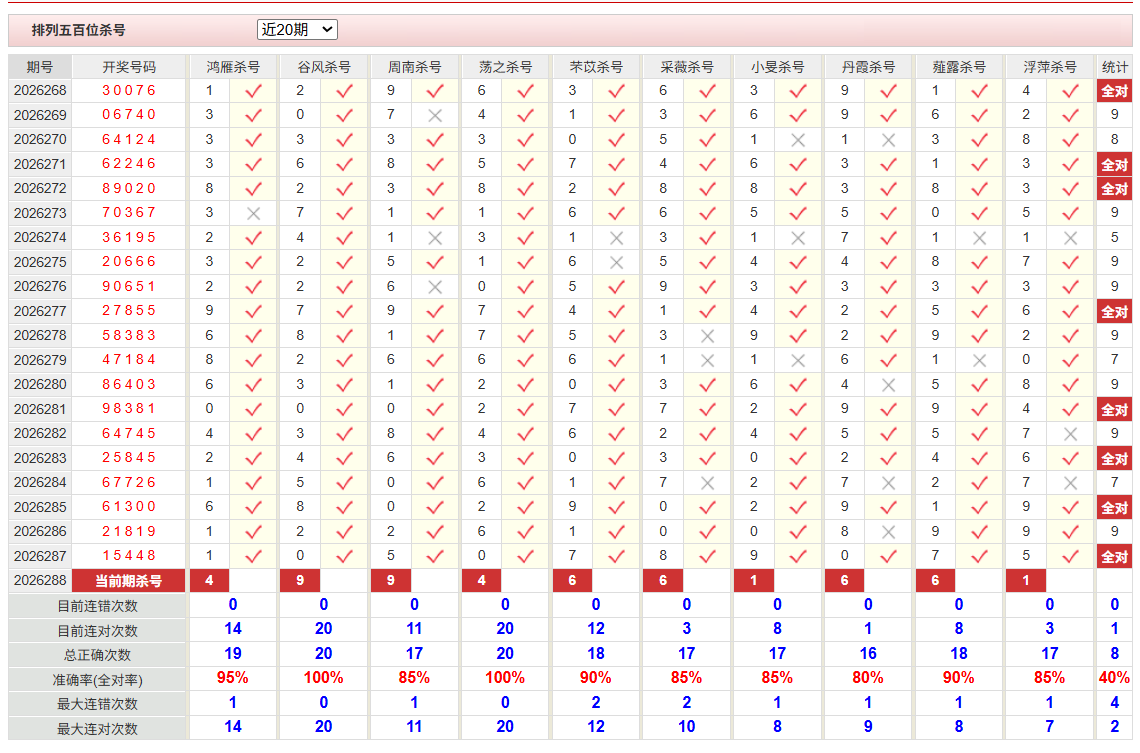Viewport: 1140px width, 753px height.
Task: Click the red 4 under 鸿雁杀号 in row 2026288
Action: click(209, 581)
